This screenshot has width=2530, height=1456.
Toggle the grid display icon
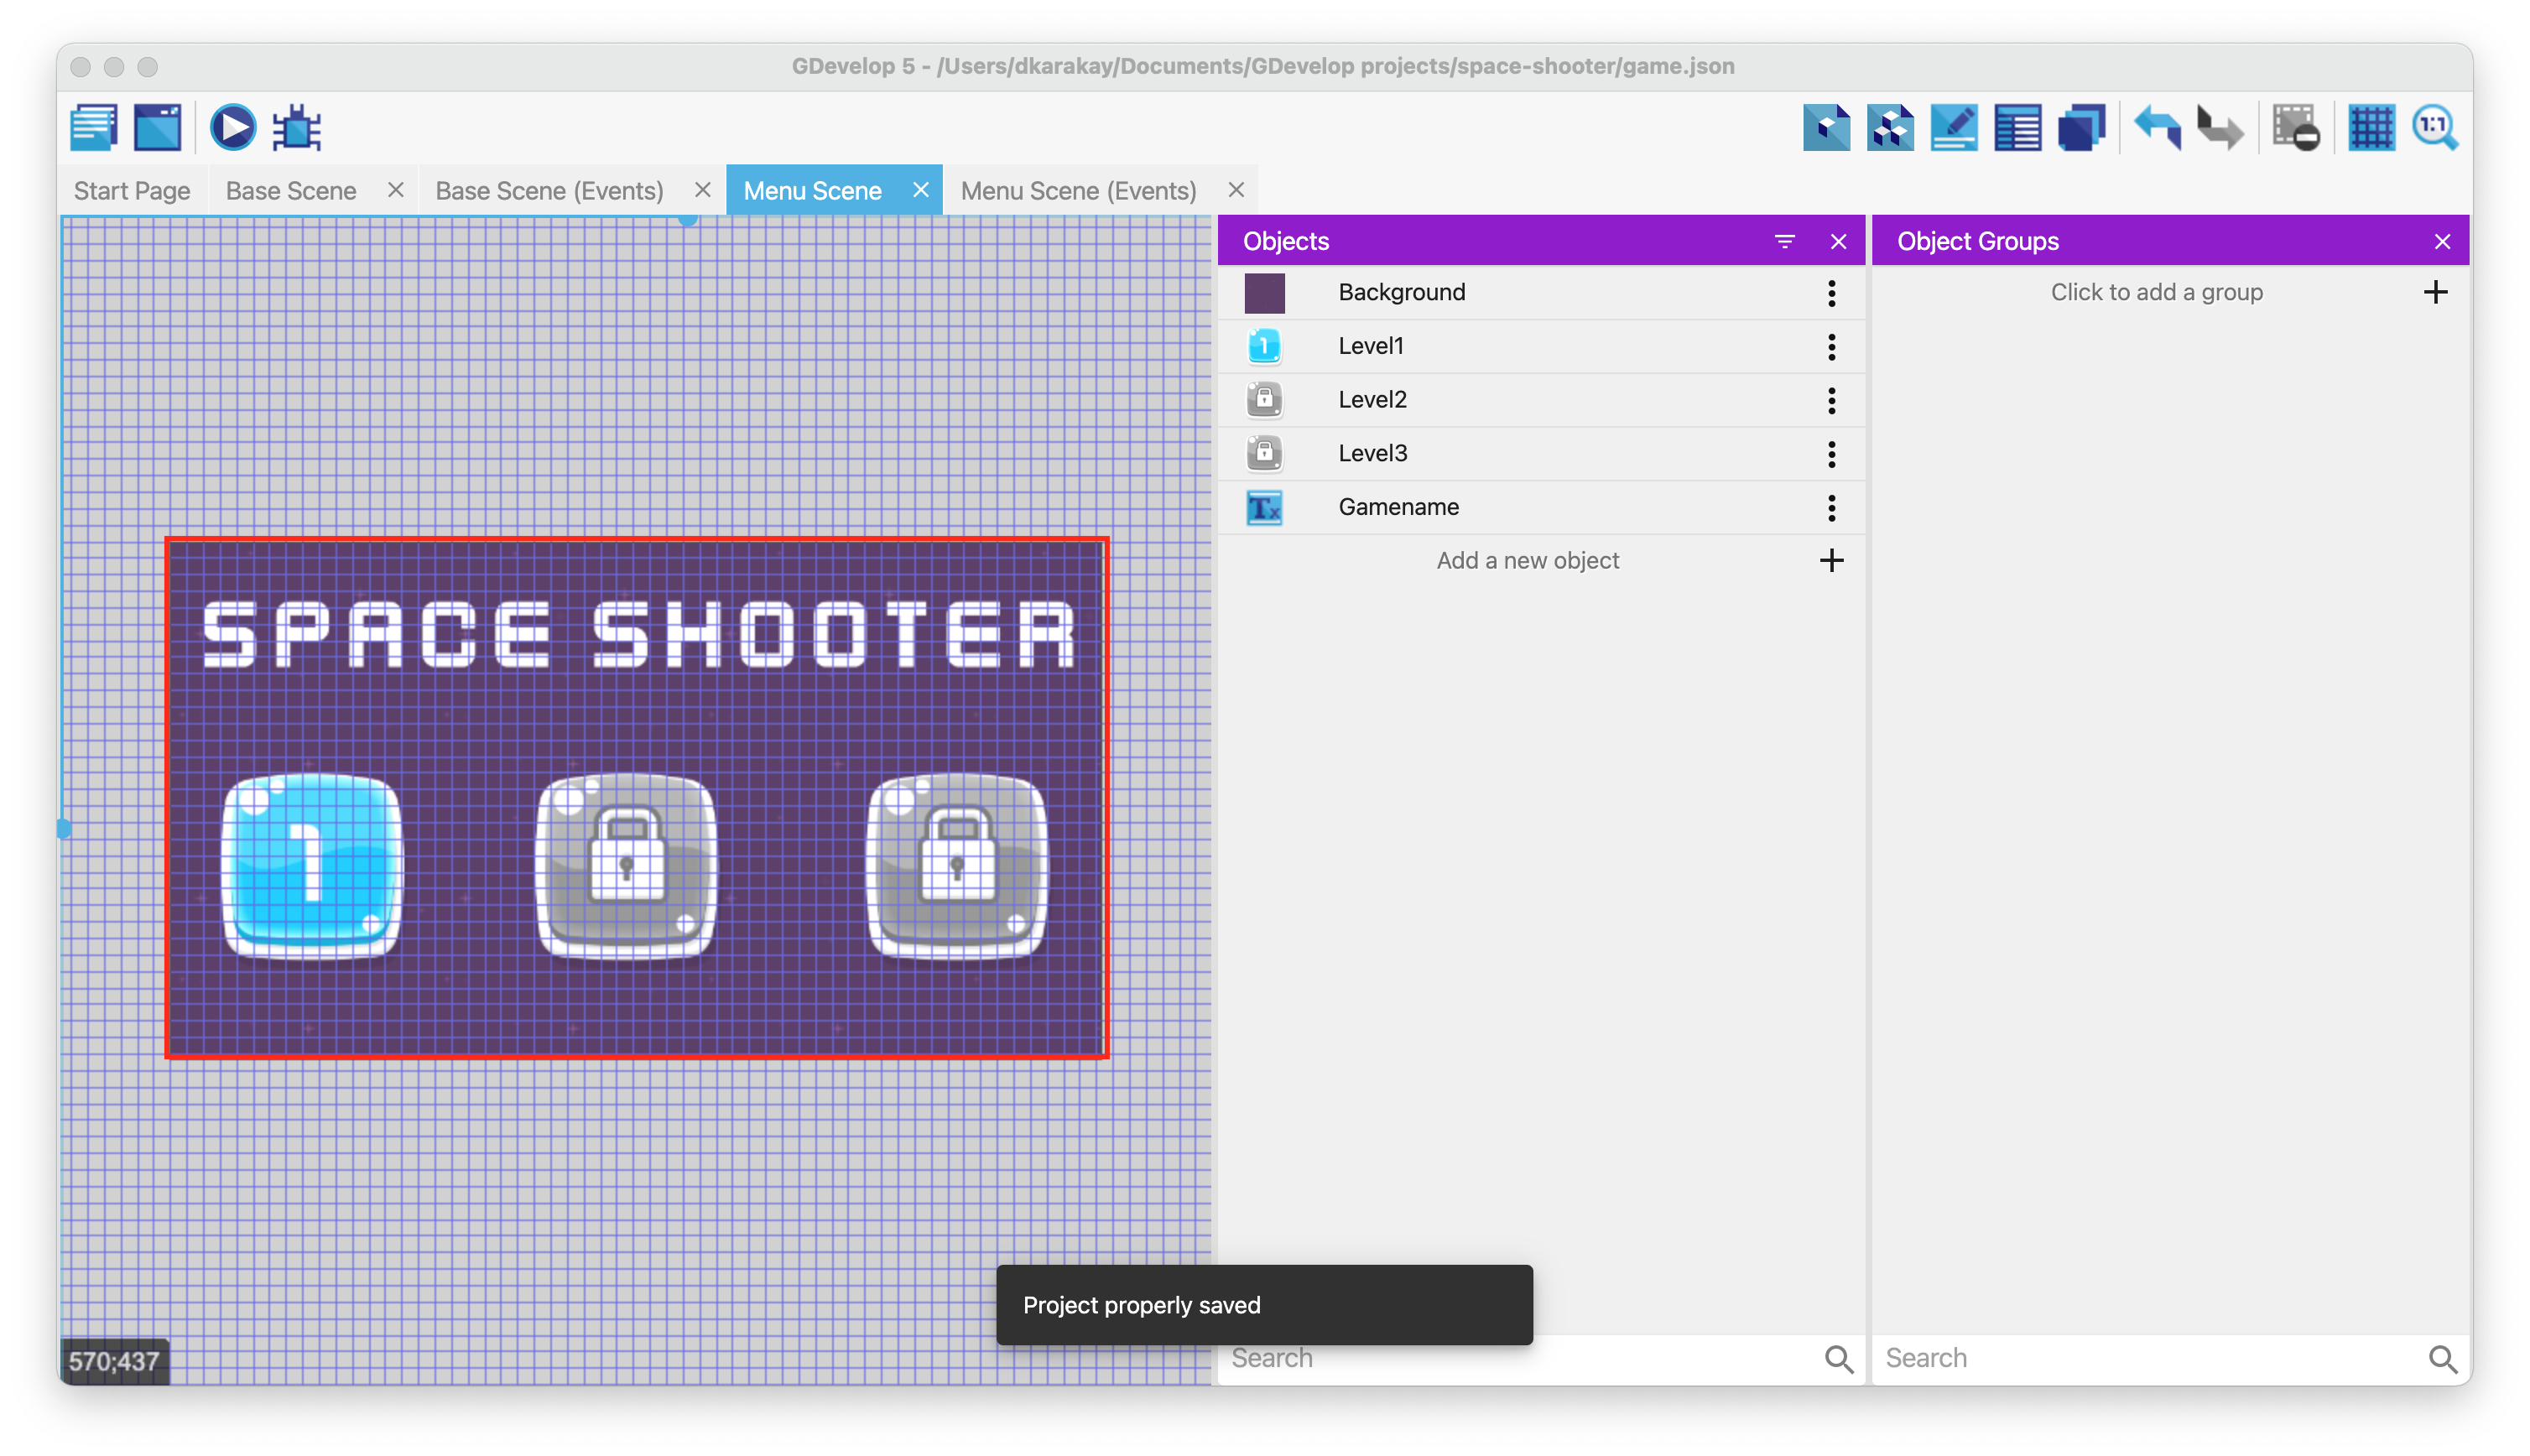pos(2371,127)
